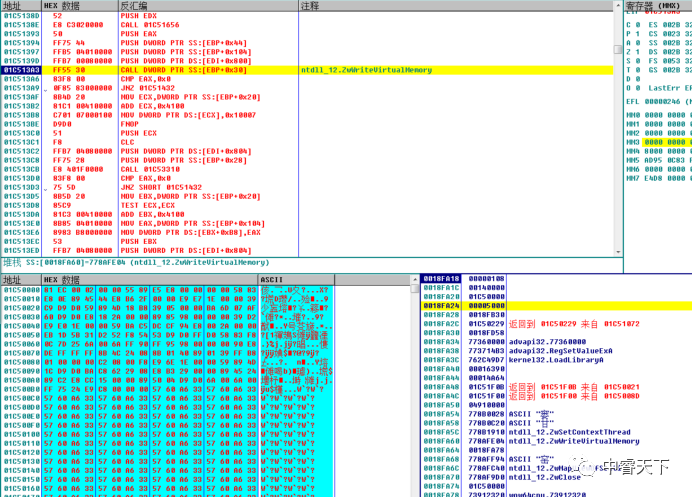Select stack entry at address 0018FA50
692x497 pixels.
(556, 405)
